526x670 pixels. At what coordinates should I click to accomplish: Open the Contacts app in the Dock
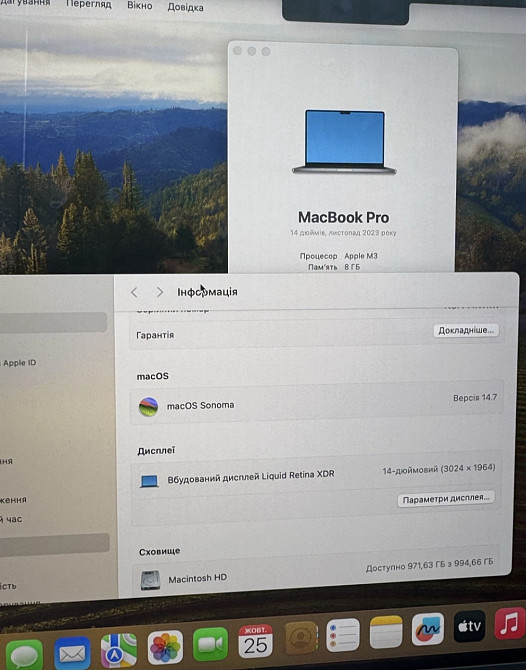pos(301,638)
